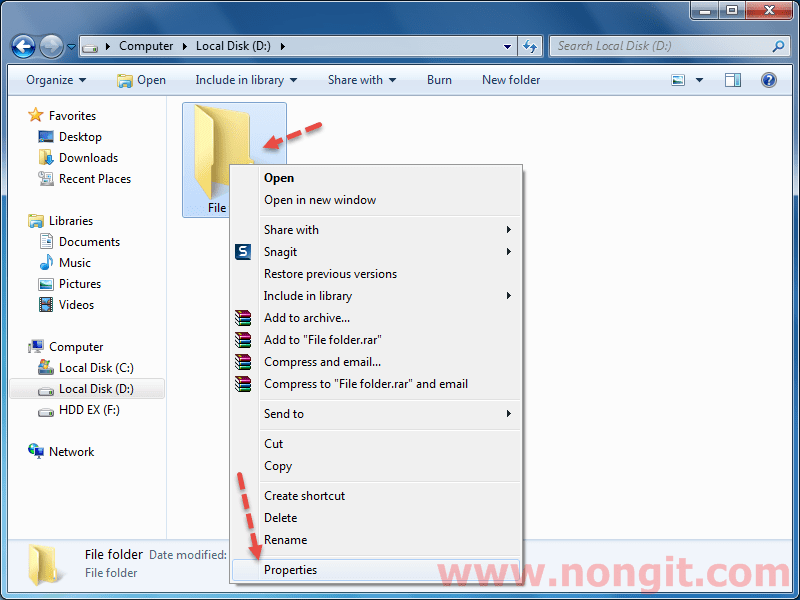Select Desktop in Favorites
This screenshot has height=600, width=800.
[x=70, y=137]
